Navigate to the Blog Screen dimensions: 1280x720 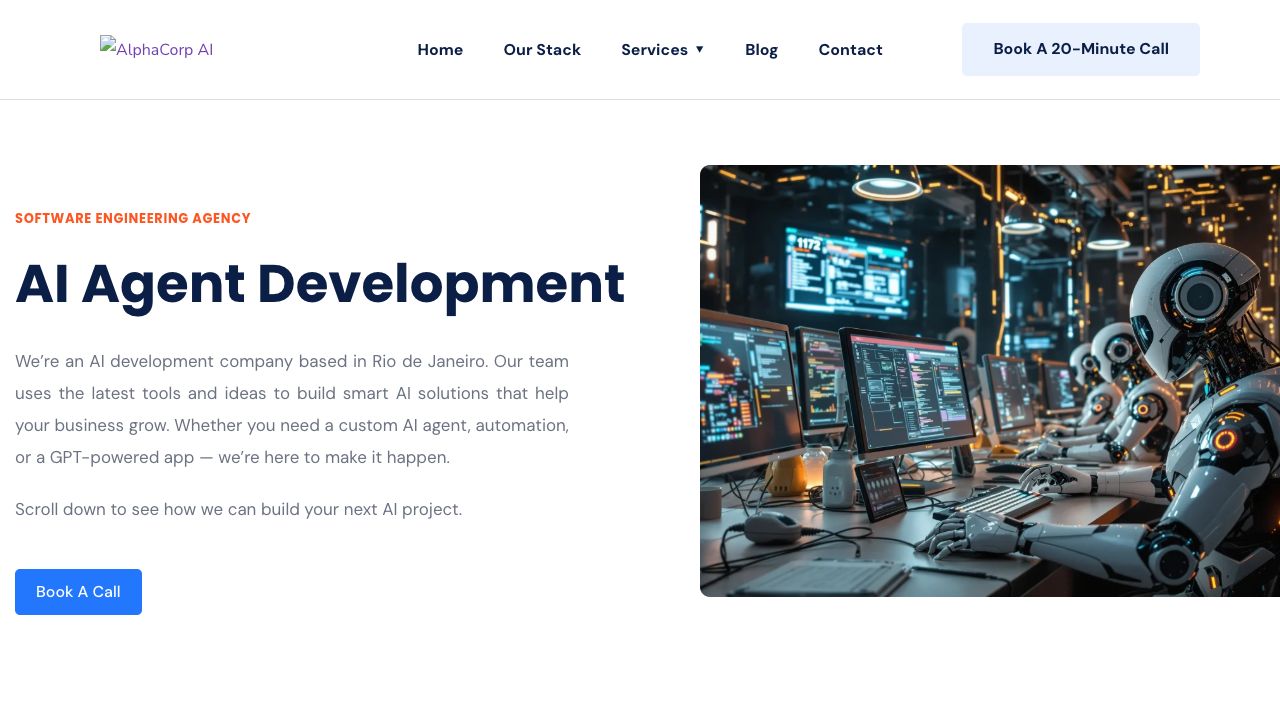coord(761,50)
